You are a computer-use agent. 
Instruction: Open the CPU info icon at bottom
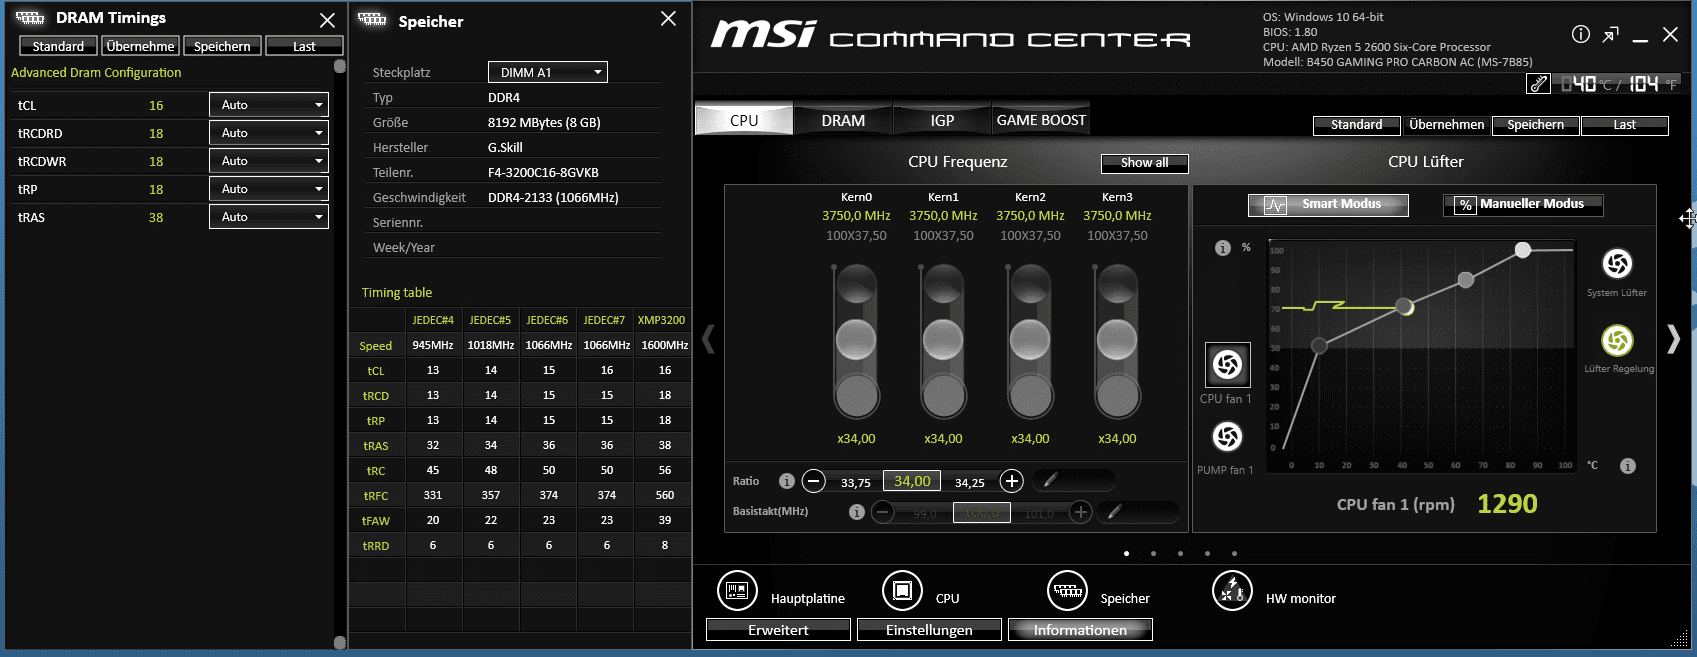(902, 590)
